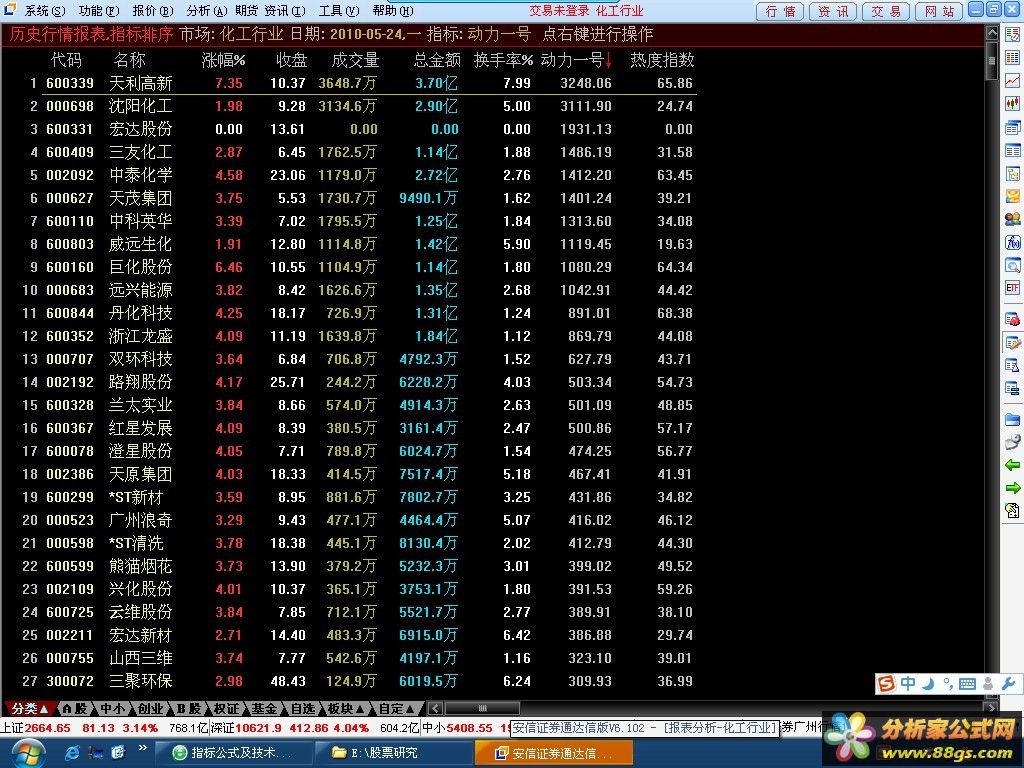Switch to the A股 tab

click(x=75, y=709)
